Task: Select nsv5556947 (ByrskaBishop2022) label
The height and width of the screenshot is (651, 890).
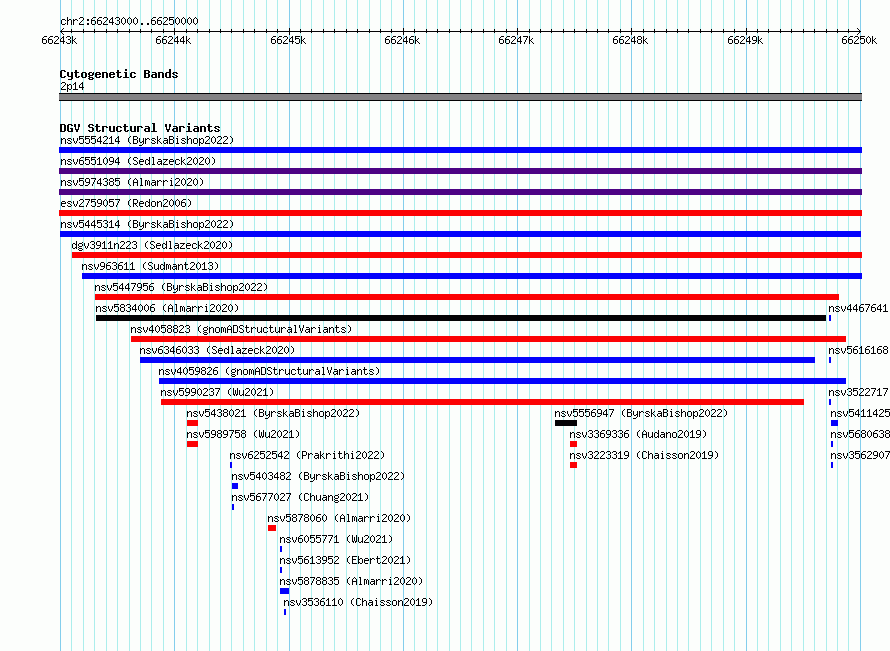Action: tap(641, 413)
